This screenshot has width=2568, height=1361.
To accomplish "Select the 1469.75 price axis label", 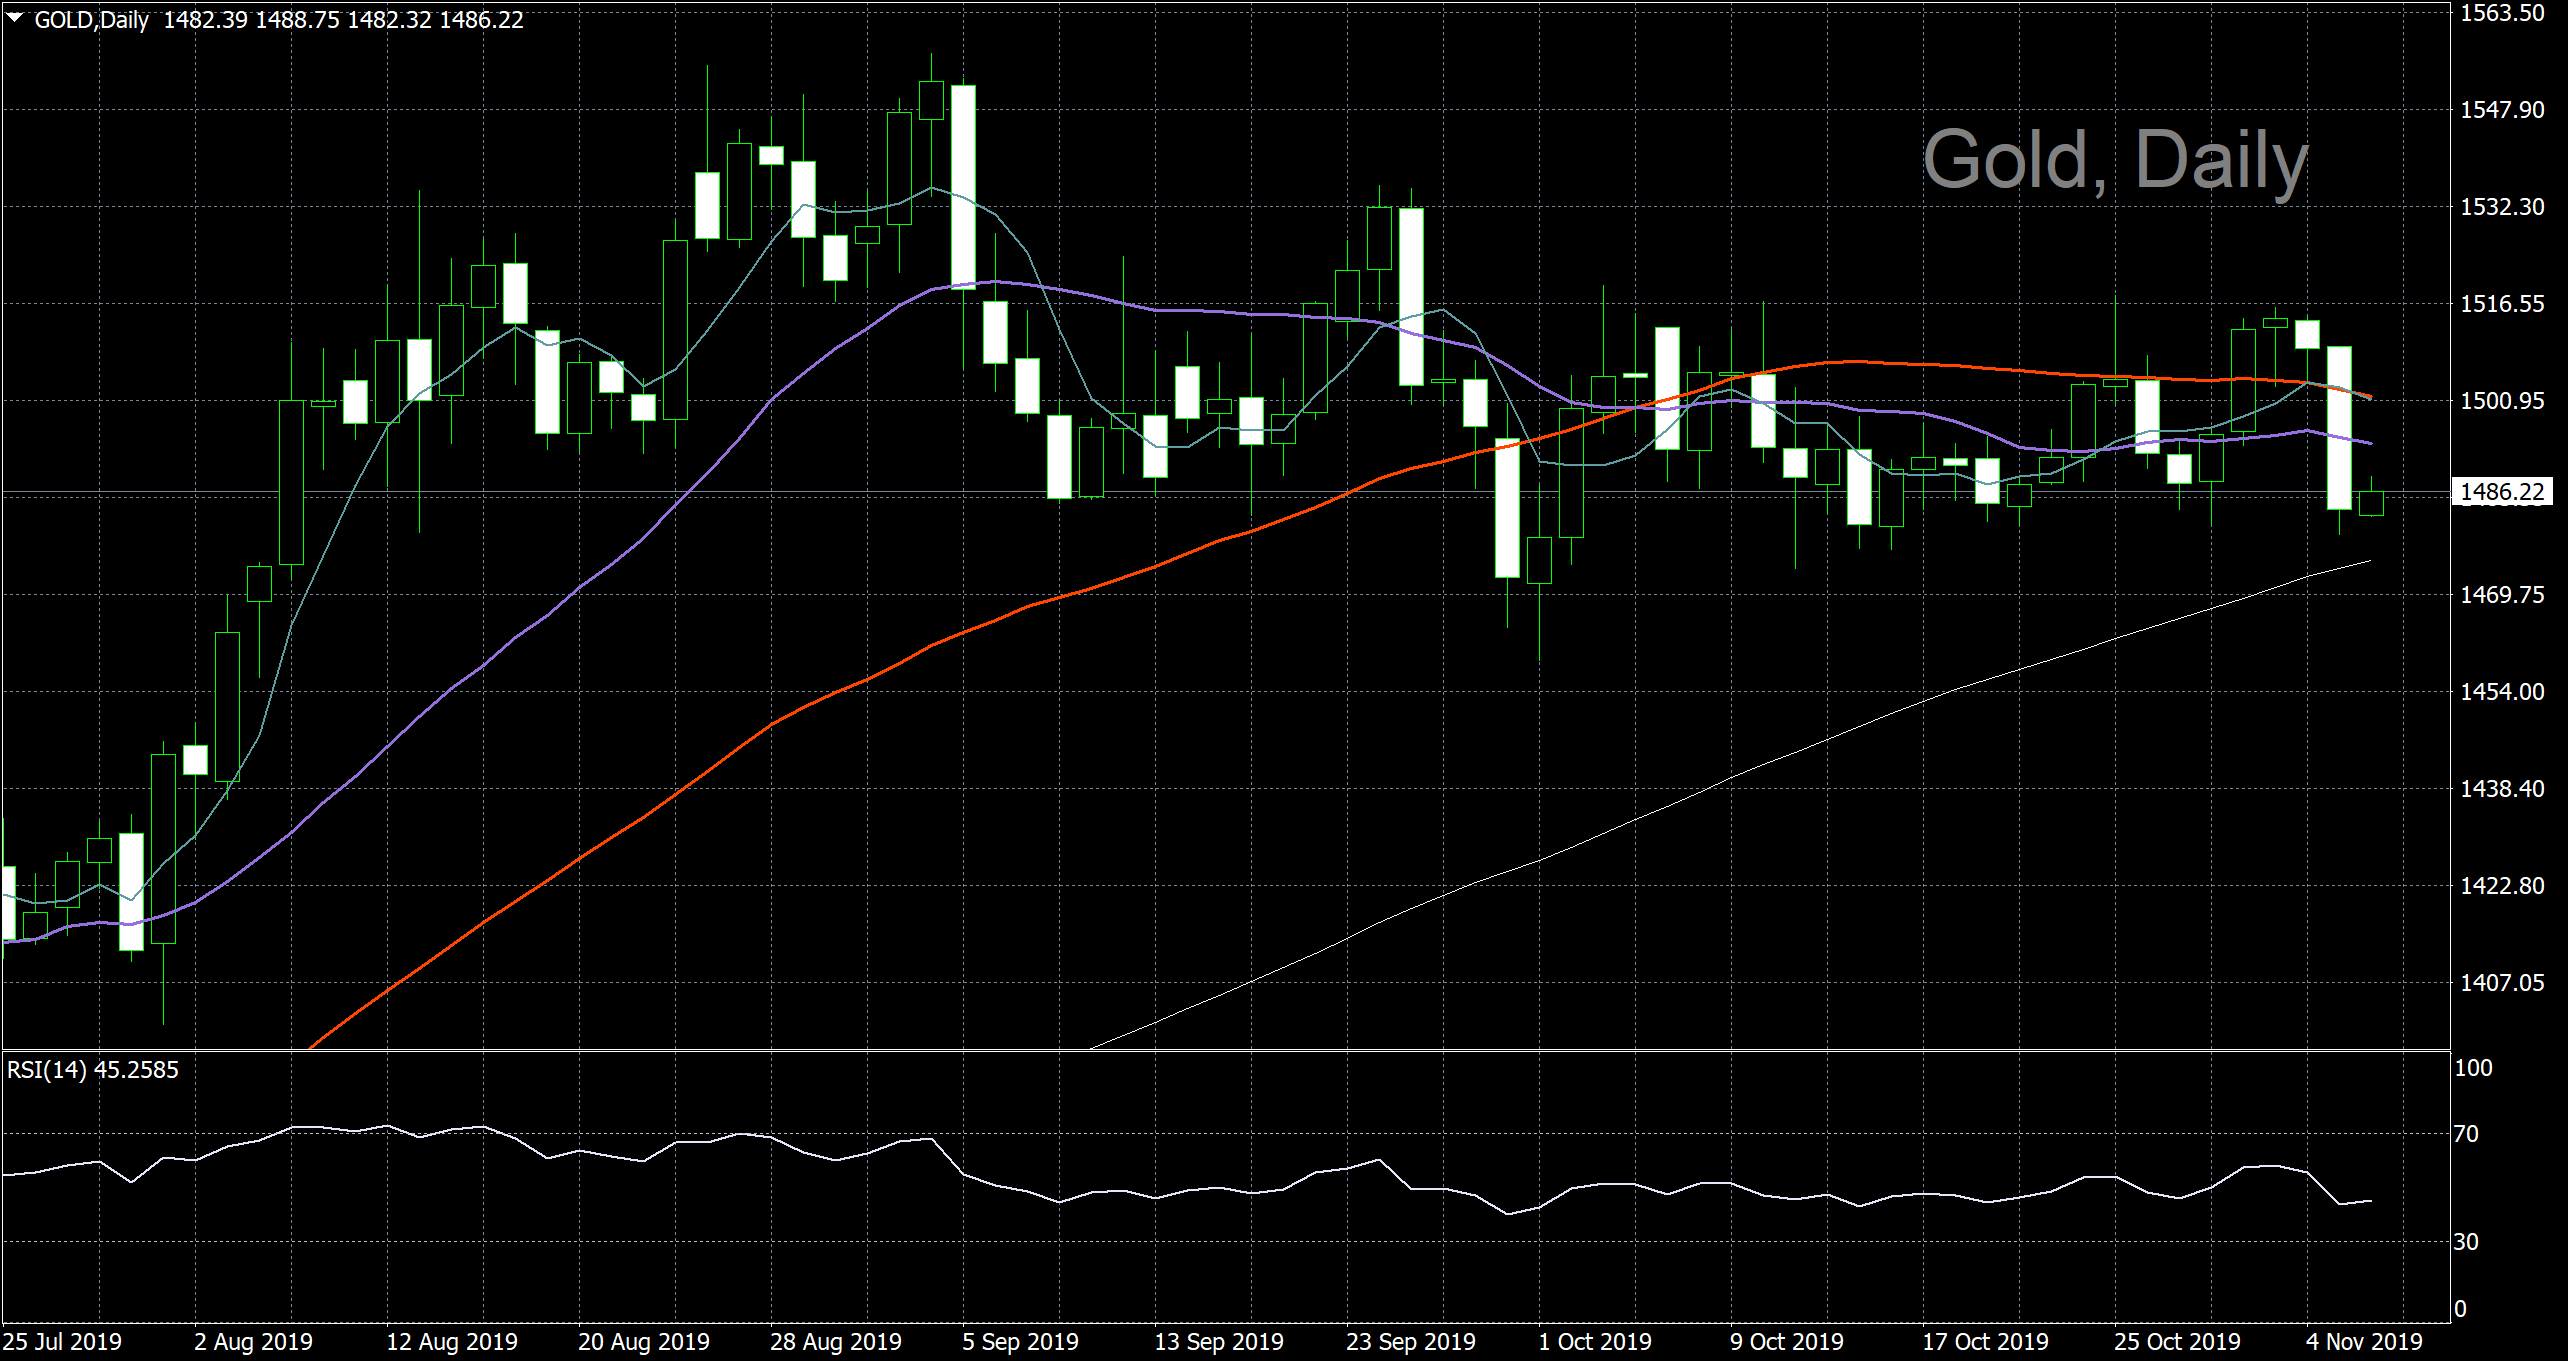I will [x=2502, y=595].
